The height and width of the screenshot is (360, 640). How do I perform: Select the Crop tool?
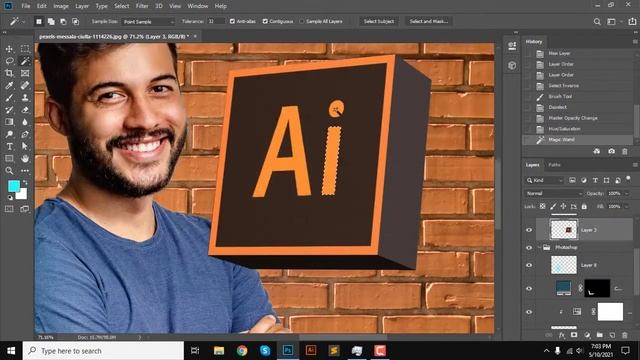9,73
